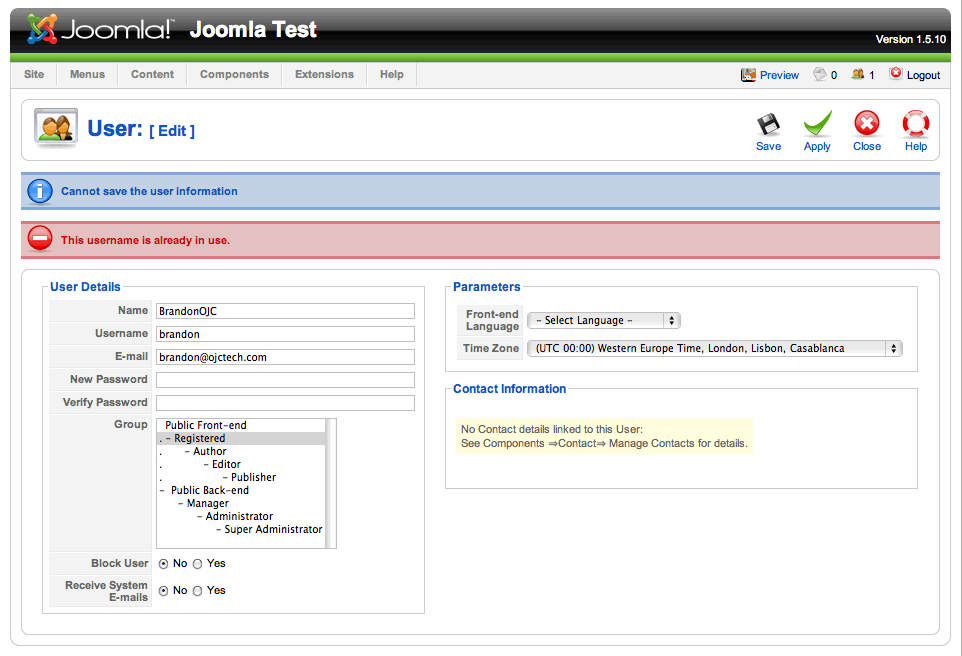Click the Save floppy disk icon
Image resolution: width=962 pixels, height=656 pixels.
point(768,124)
